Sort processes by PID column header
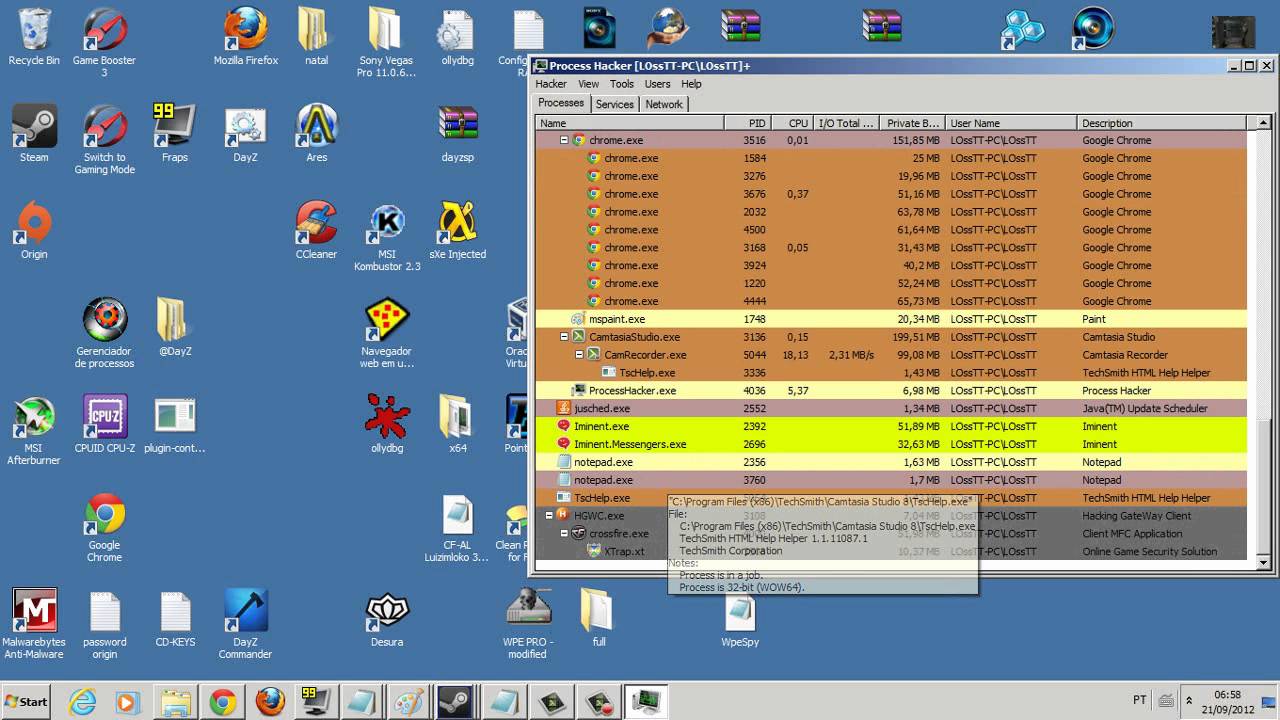Screen dimensions: 1280x720 [749, 123]
